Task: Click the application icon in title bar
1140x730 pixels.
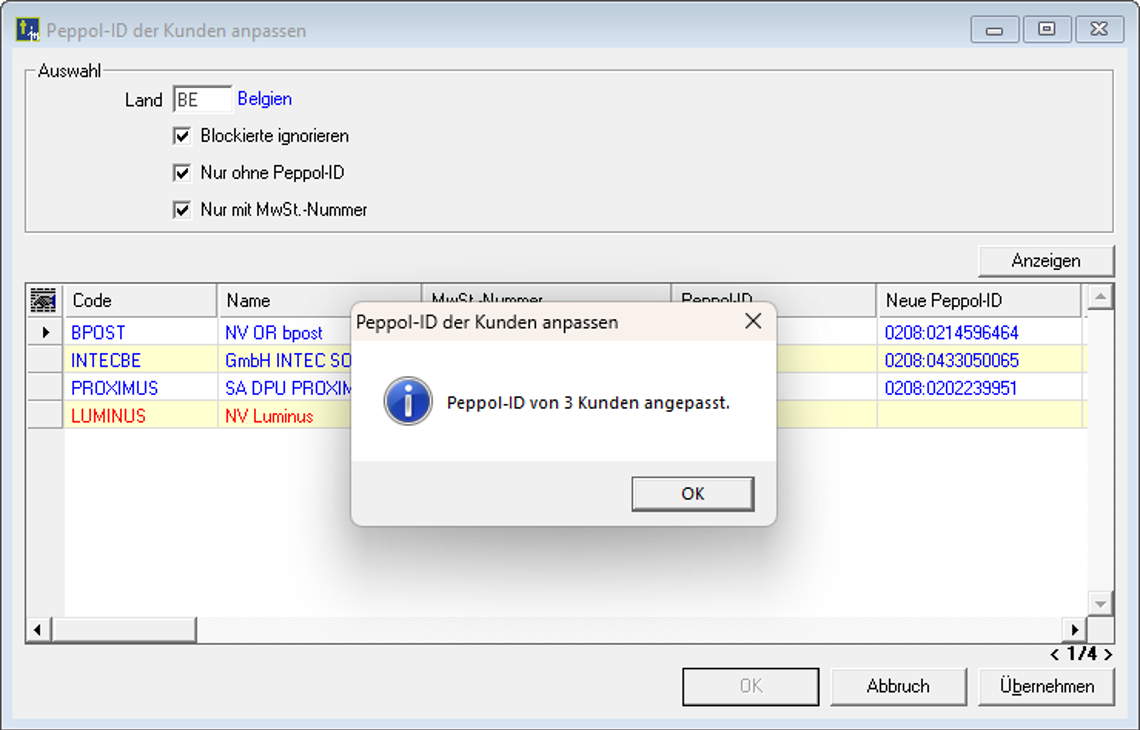Action: (x=27, y=30)
